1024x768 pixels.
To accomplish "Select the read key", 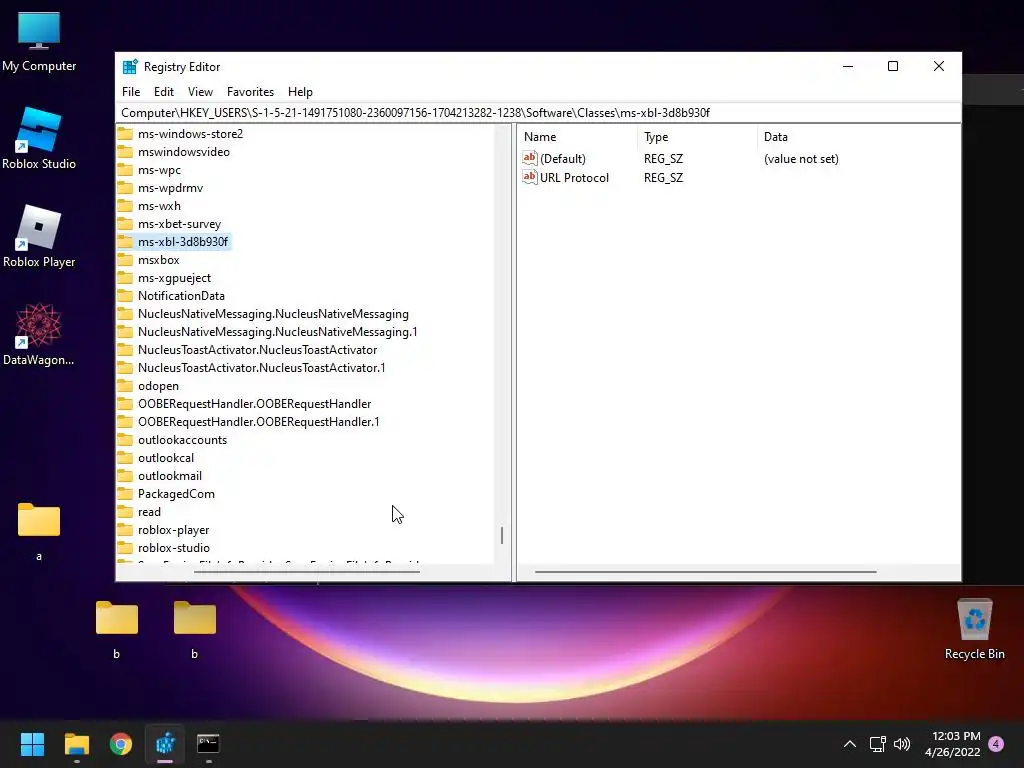I will pos(149,512).
